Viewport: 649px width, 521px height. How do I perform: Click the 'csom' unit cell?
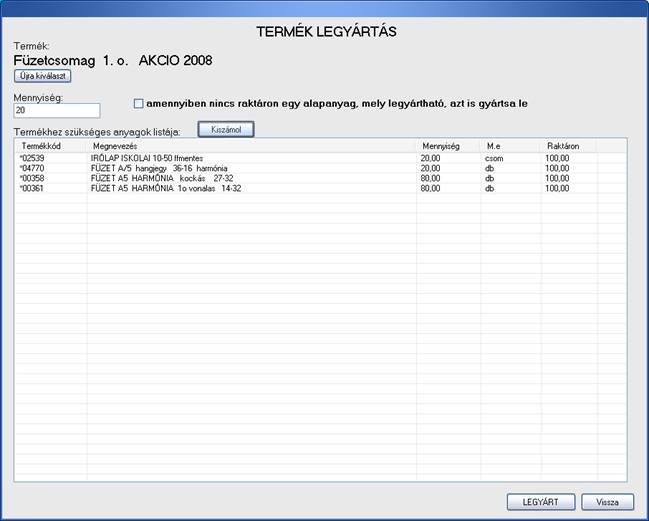[494, 158]
